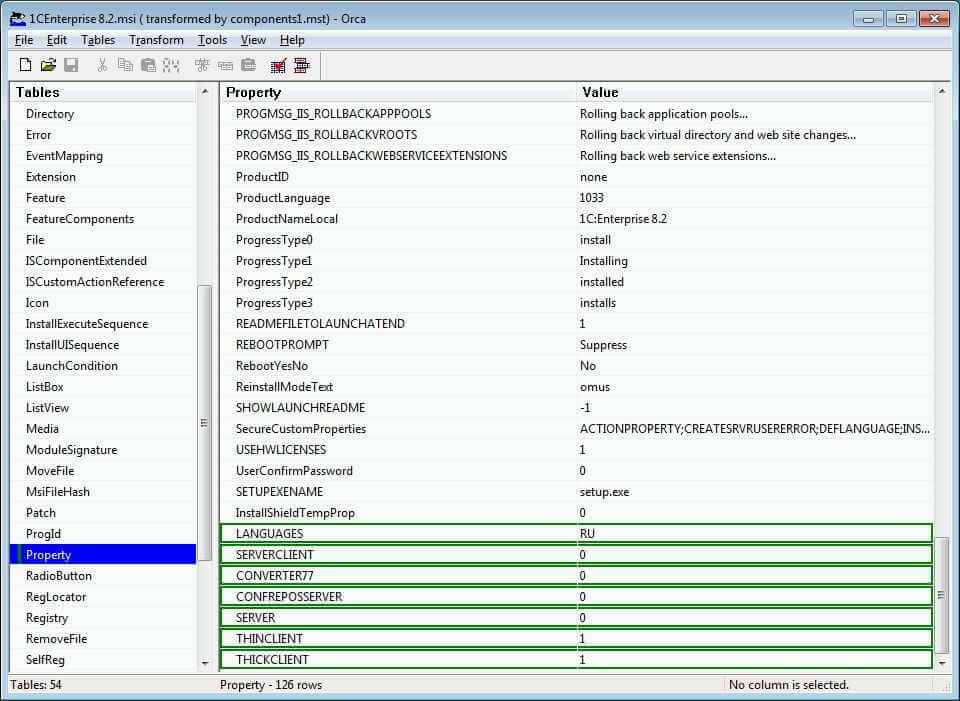
Task: Open the File menu
Action: [x=24, y=40]
